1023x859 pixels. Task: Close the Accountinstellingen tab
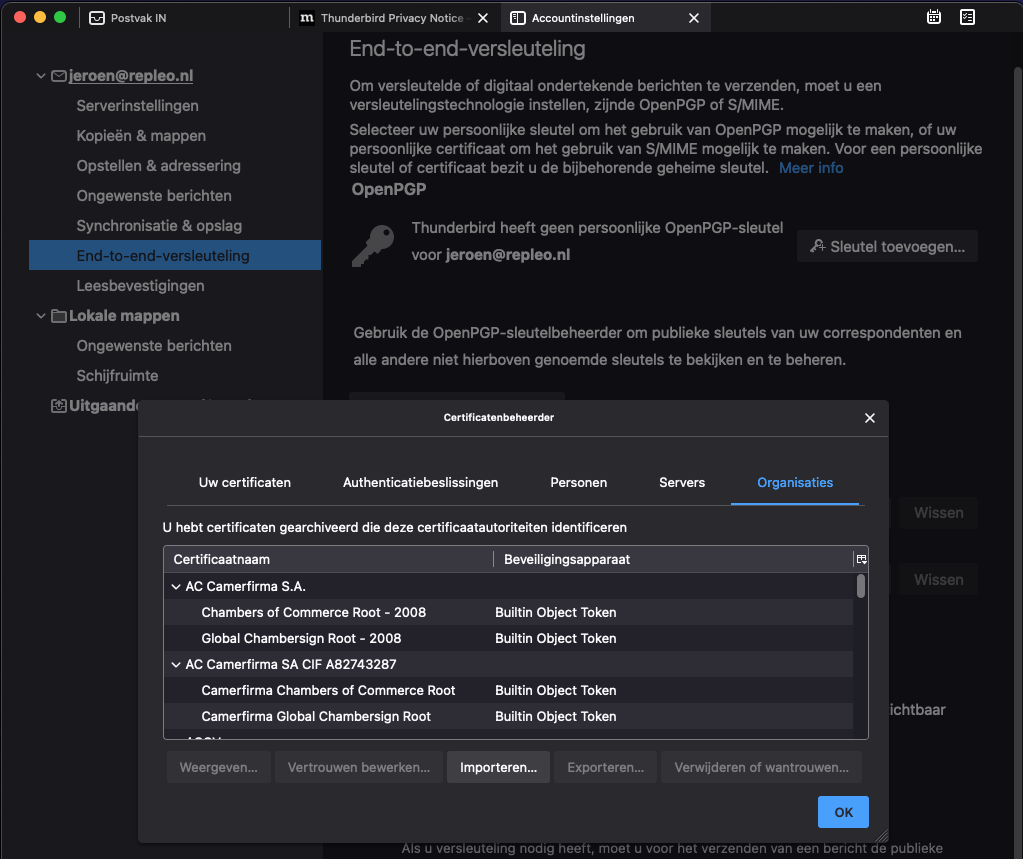[694, 18]
